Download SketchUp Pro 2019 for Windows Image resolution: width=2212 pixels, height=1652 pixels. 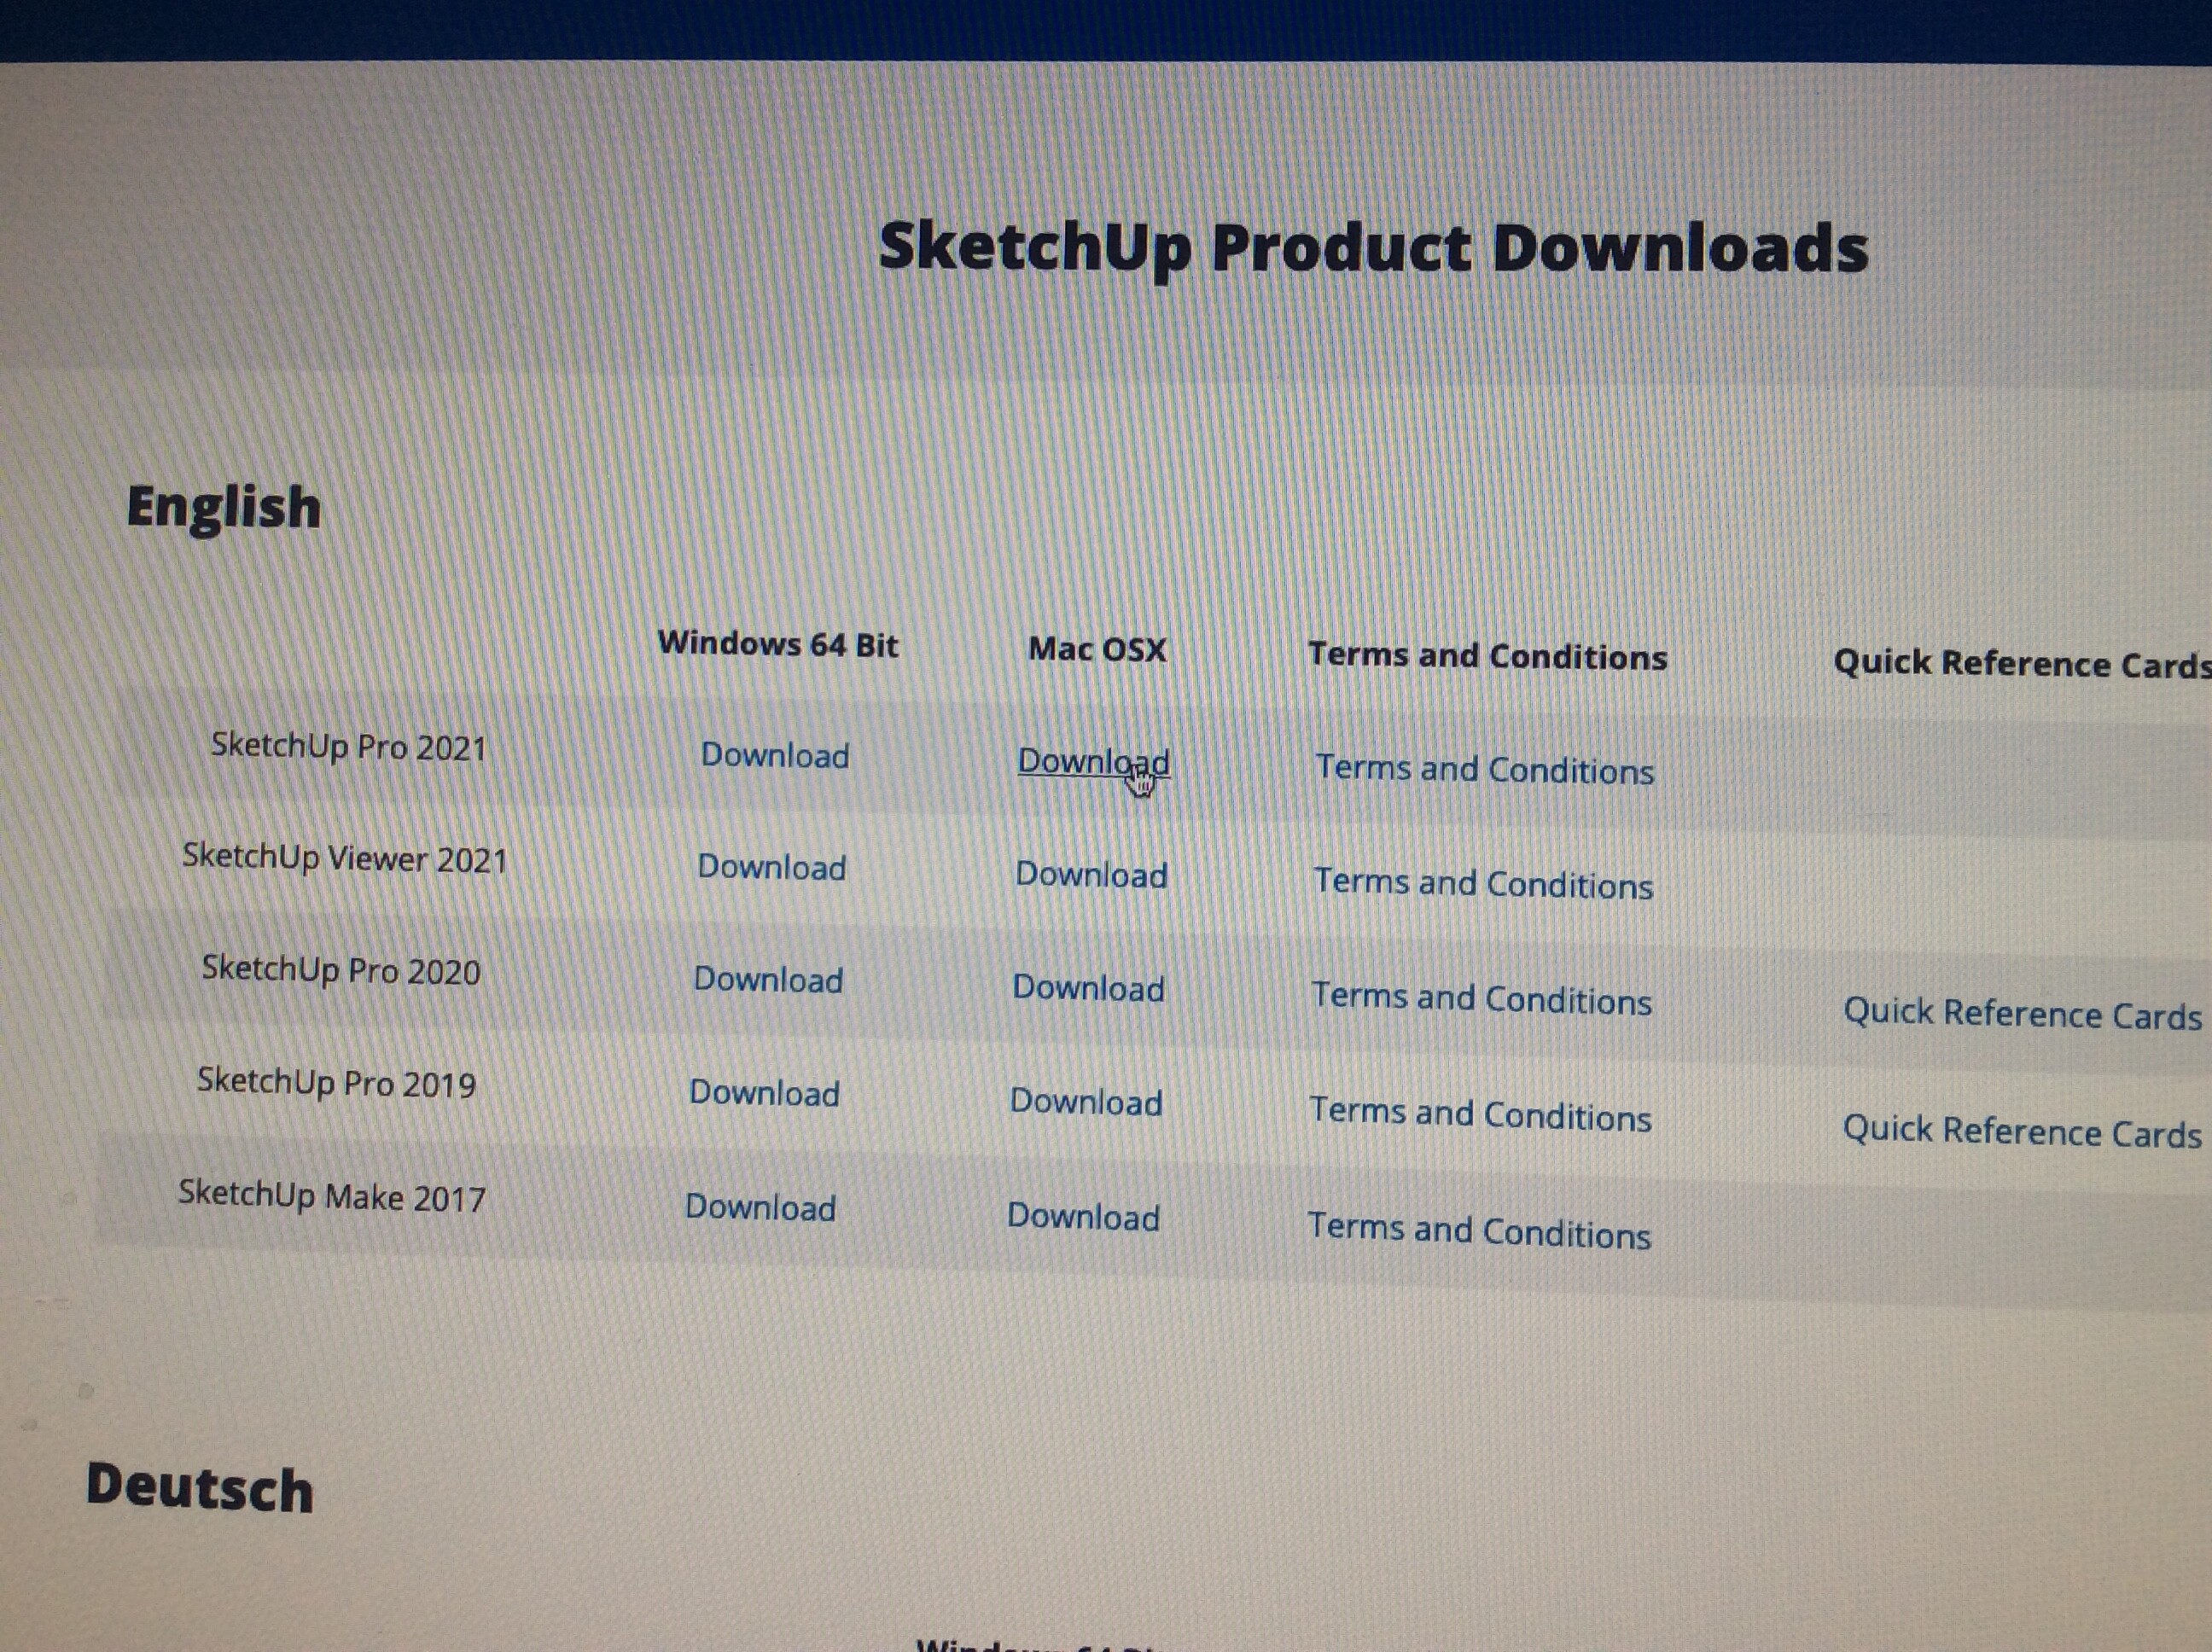pos(764,1093)
